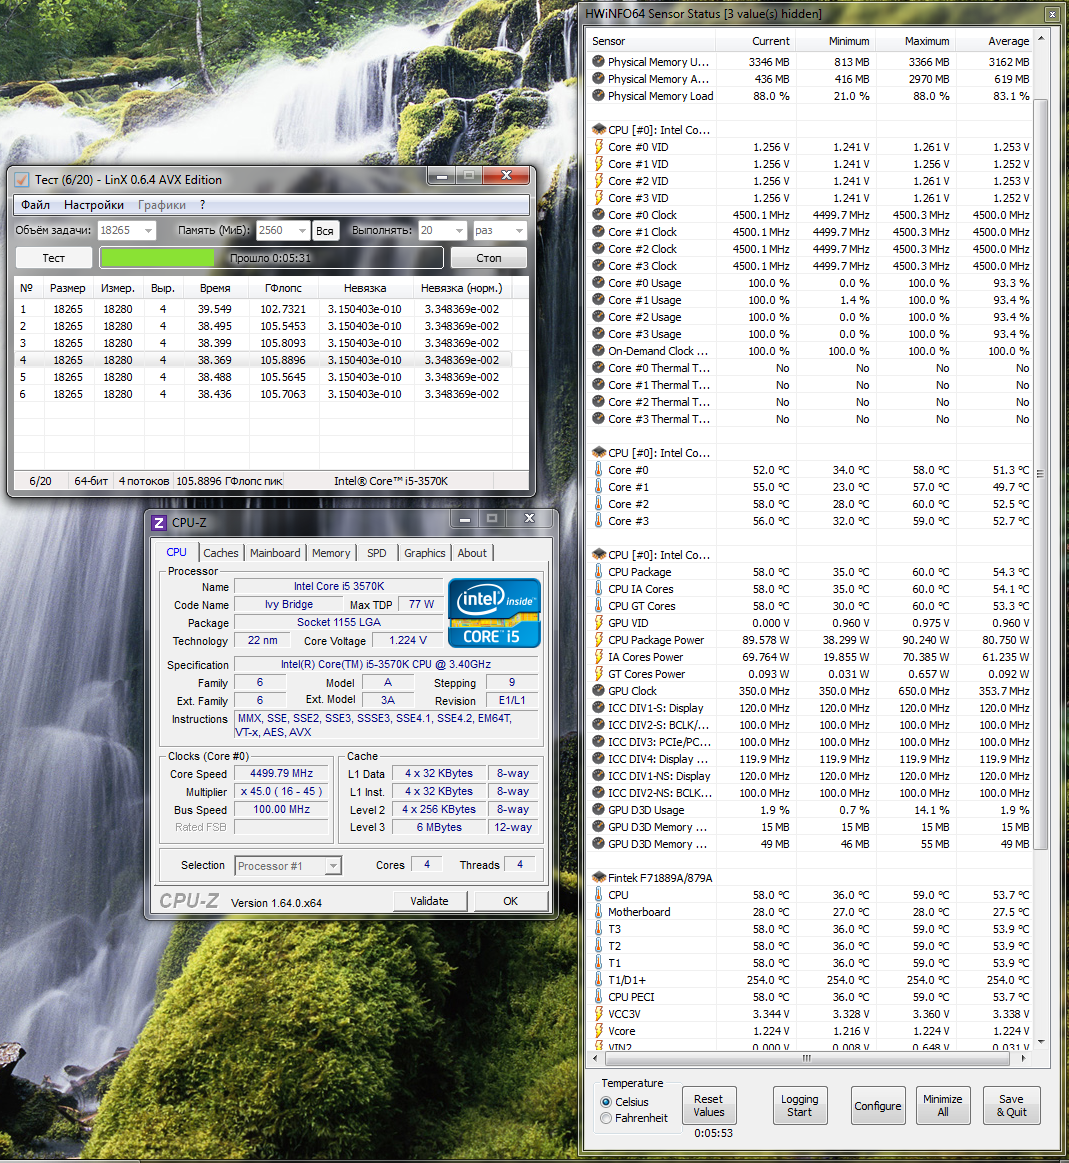Click the Core #0 VID voltage bolt icon
1069x1163 pixels.
[x=599, y=147]
